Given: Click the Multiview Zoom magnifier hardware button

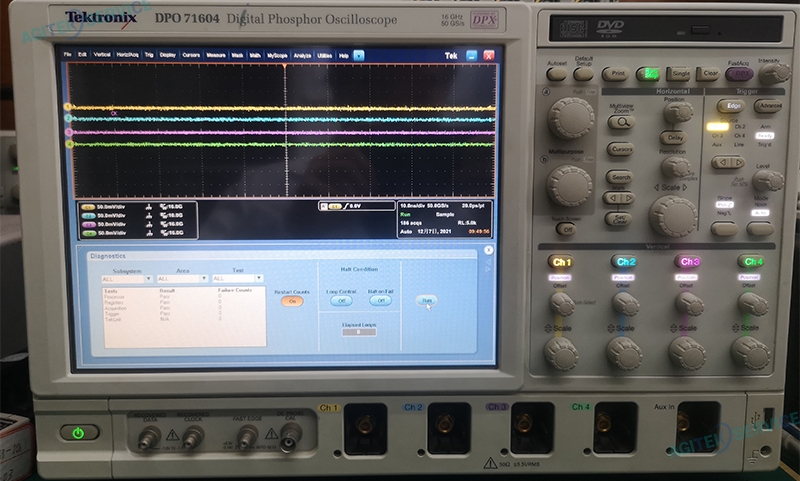Looking at the screenshot, I should pyautogui.click(x=621, y=122).
